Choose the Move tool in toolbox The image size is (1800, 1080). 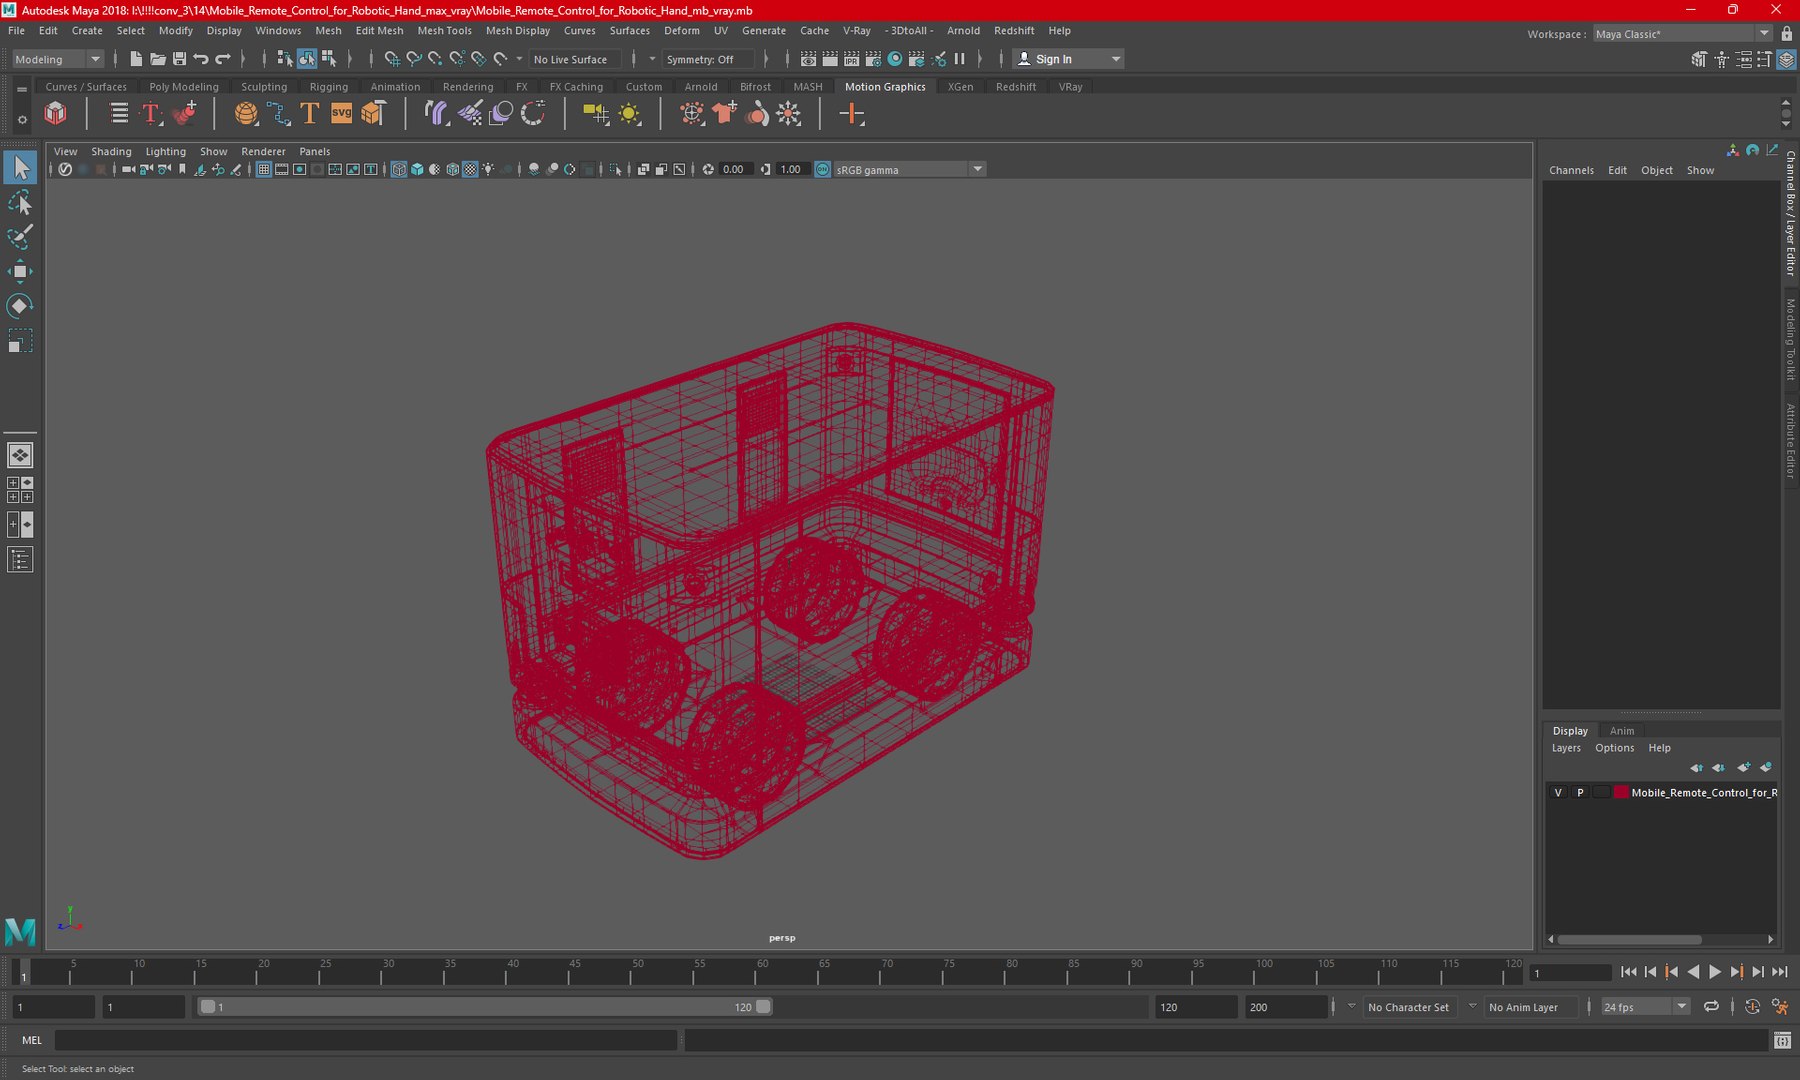pos(20,271)
